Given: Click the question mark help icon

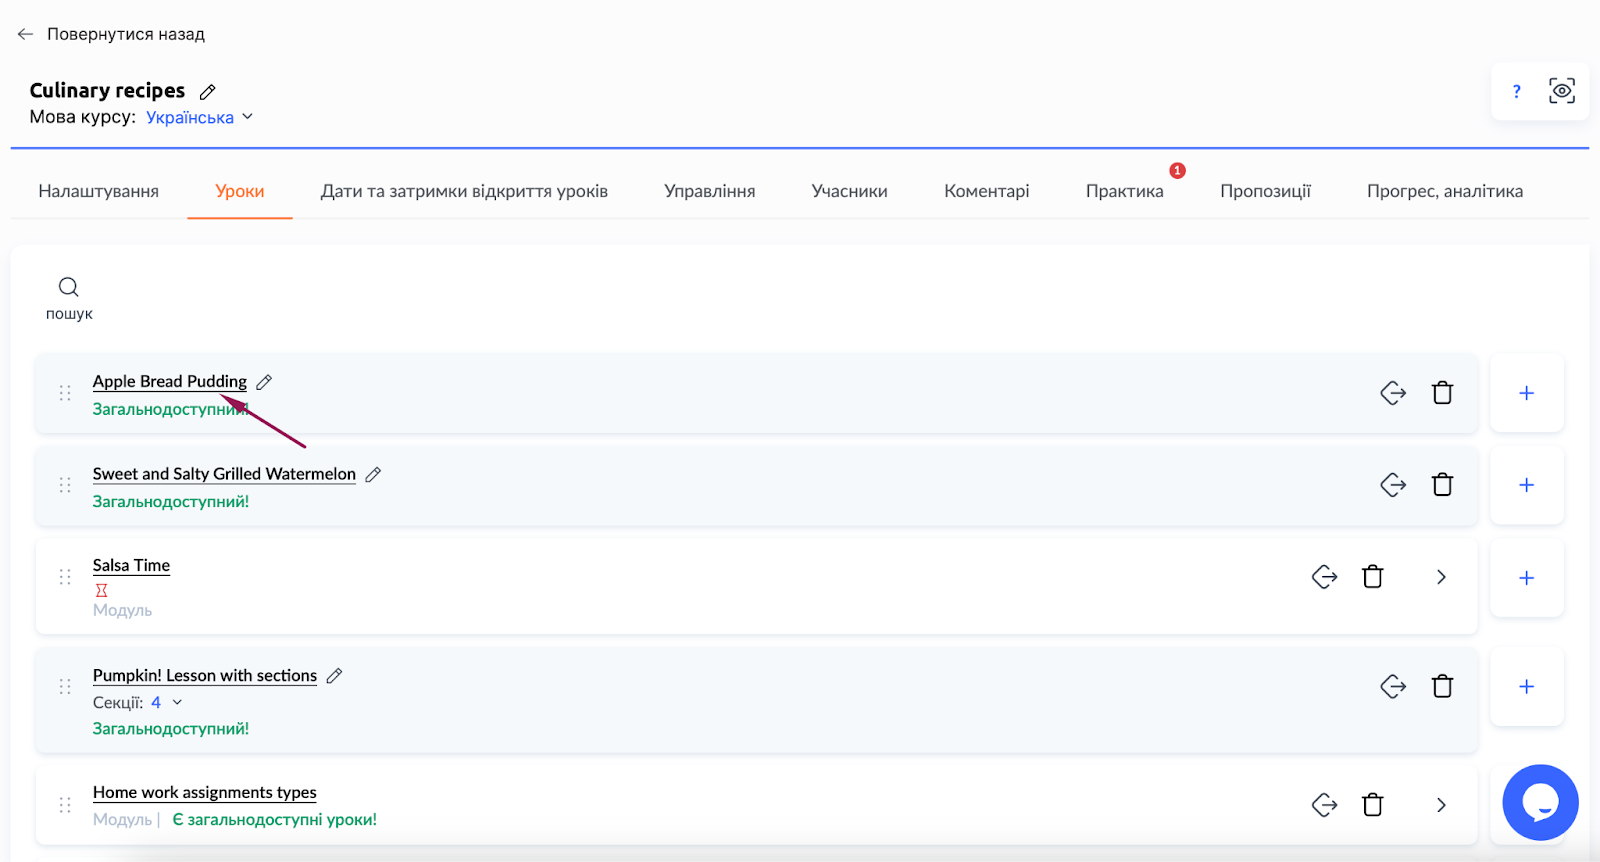Looking at the screenshot, I should click(x=1516, y=91).
